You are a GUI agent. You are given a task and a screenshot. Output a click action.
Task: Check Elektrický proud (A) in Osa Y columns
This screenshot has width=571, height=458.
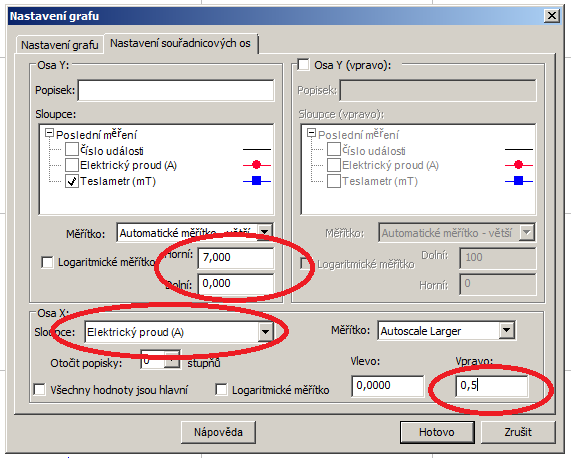coord(72,165)
